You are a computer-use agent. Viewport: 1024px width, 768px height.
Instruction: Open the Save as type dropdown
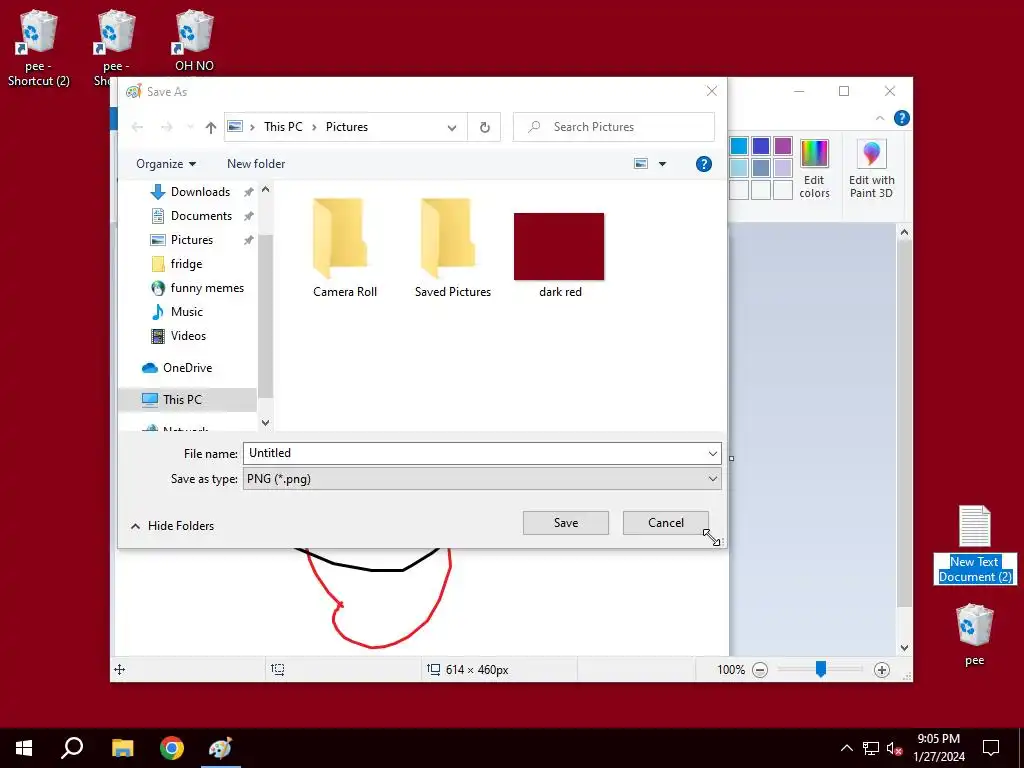[482, 479]
